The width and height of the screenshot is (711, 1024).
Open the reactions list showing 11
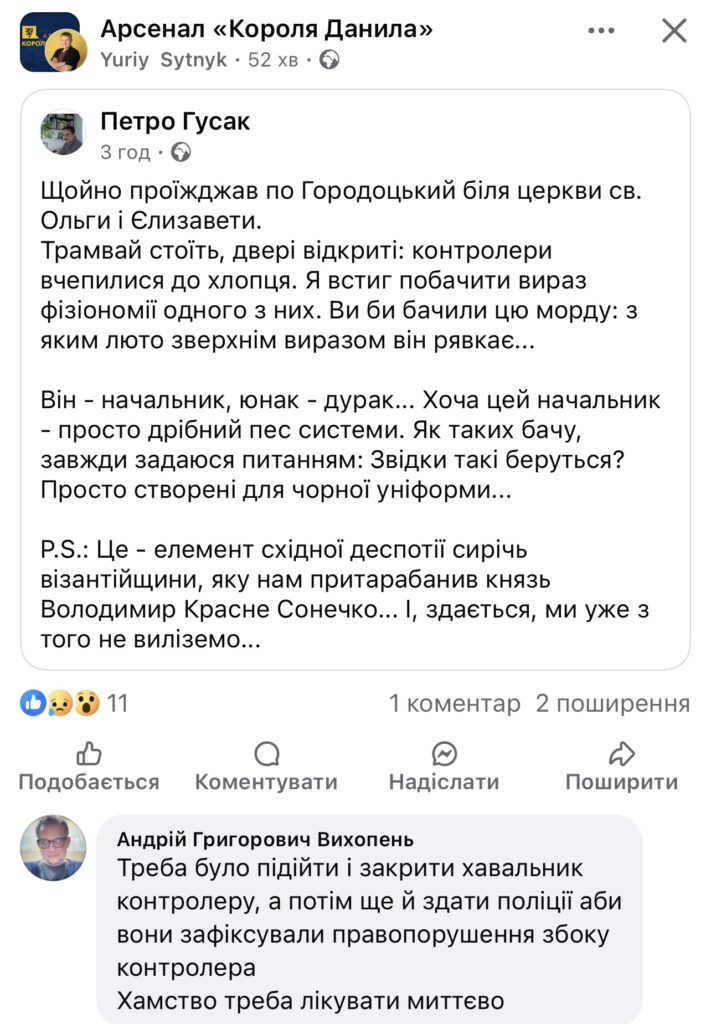(118, 704)
